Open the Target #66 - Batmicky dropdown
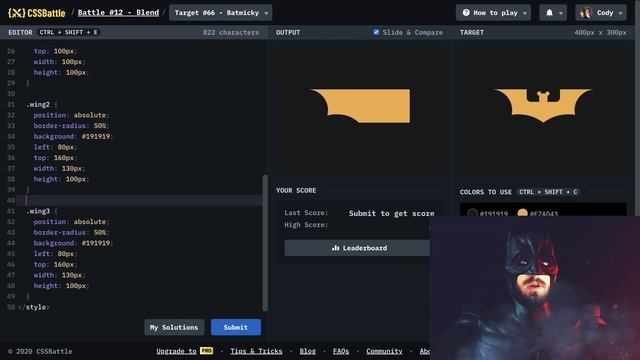640x360 pixels. 220,13
